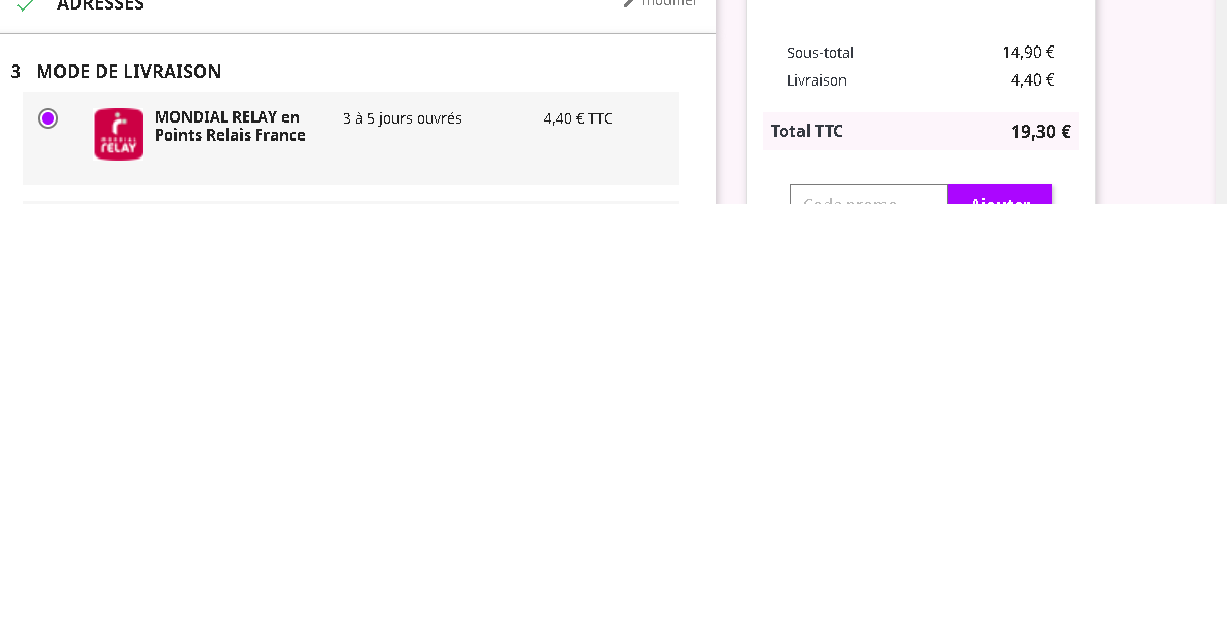Click the pencil edit icon for Adresses
Screen dimensions: 1227x620
(629, 3)
